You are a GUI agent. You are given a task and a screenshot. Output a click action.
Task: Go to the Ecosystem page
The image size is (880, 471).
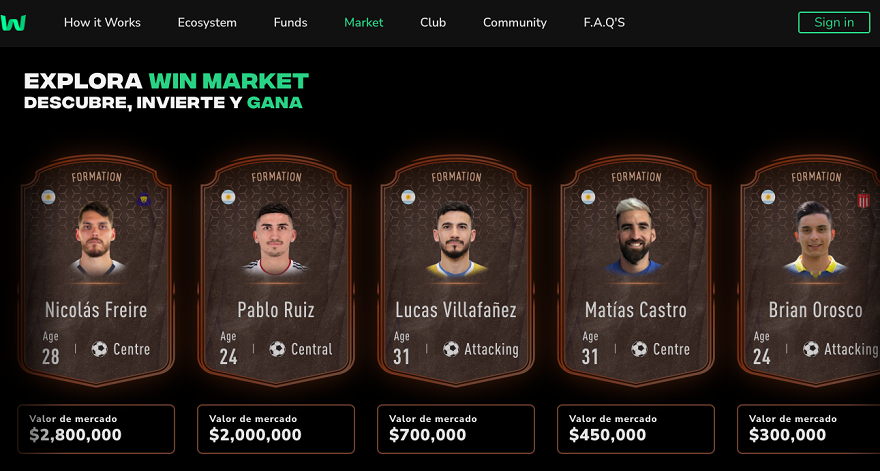[207, 22]
